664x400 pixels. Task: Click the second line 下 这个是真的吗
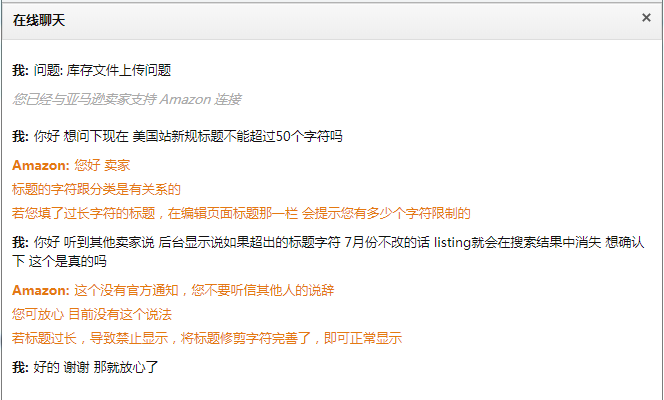pyautogui.click(x=59, y=262)
